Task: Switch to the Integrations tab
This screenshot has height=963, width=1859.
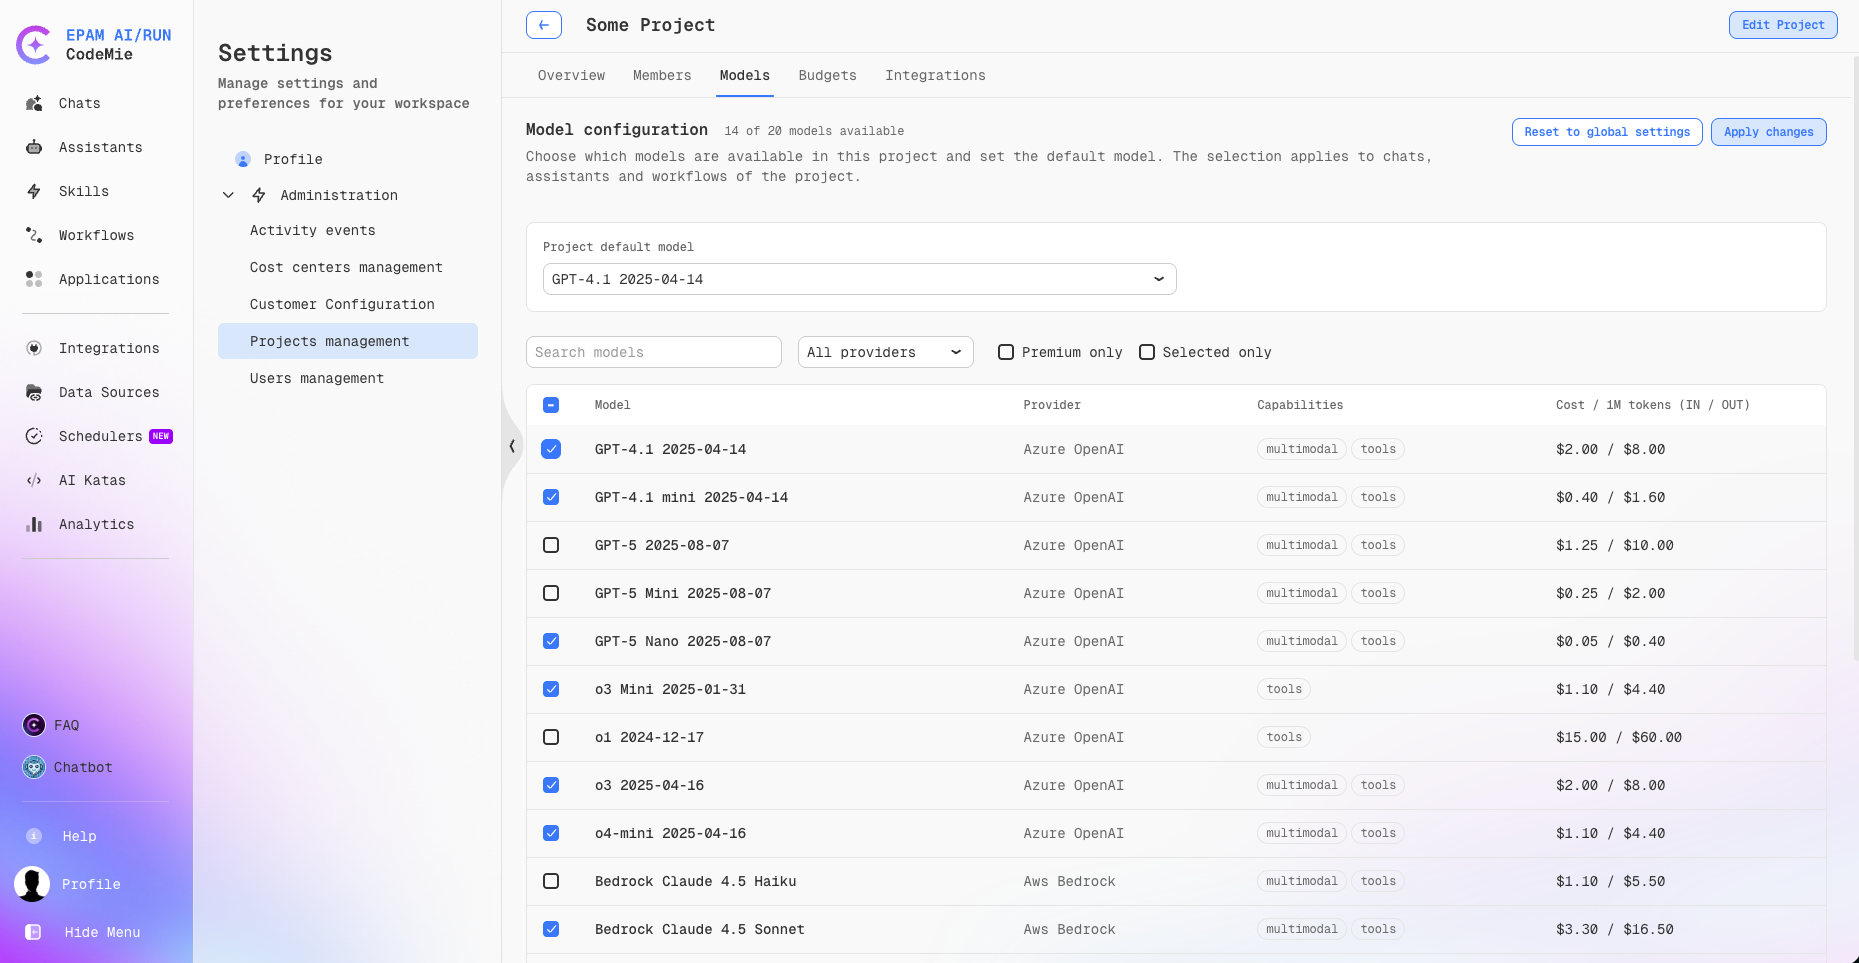Action: (x=935, y=75)
